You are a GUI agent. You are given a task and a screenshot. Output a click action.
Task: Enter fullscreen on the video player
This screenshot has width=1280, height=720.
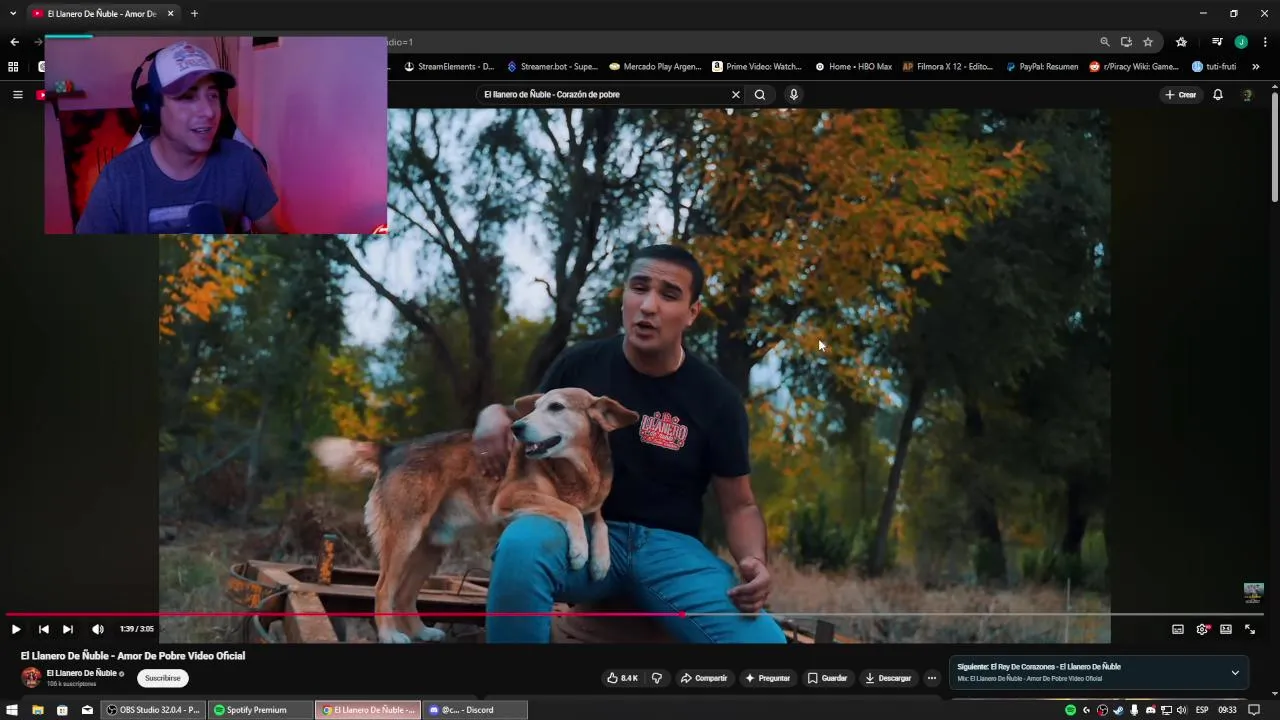pyautogui.click(x=1250, y=629)
